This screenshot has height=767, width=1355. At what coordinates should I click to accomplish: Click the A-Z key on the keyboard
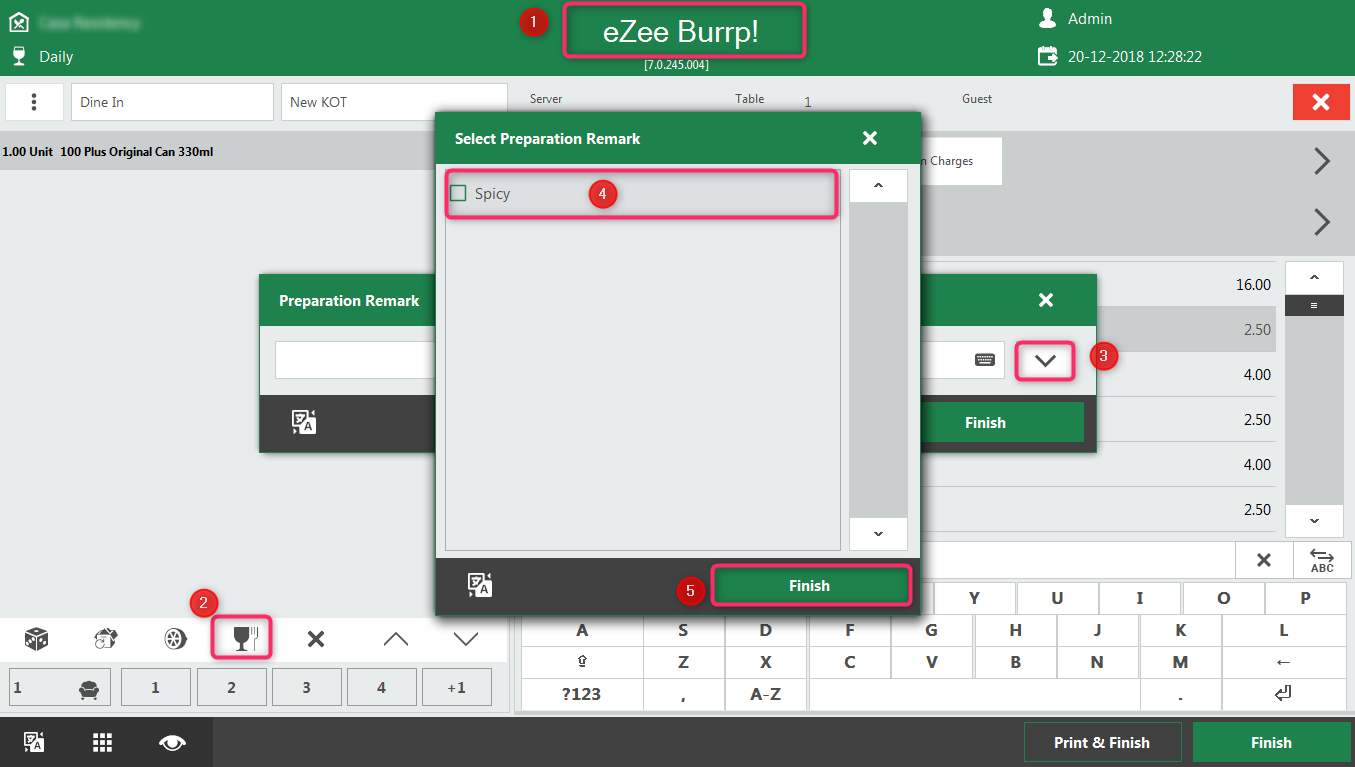pyautogui.click(x=765, y=693)
